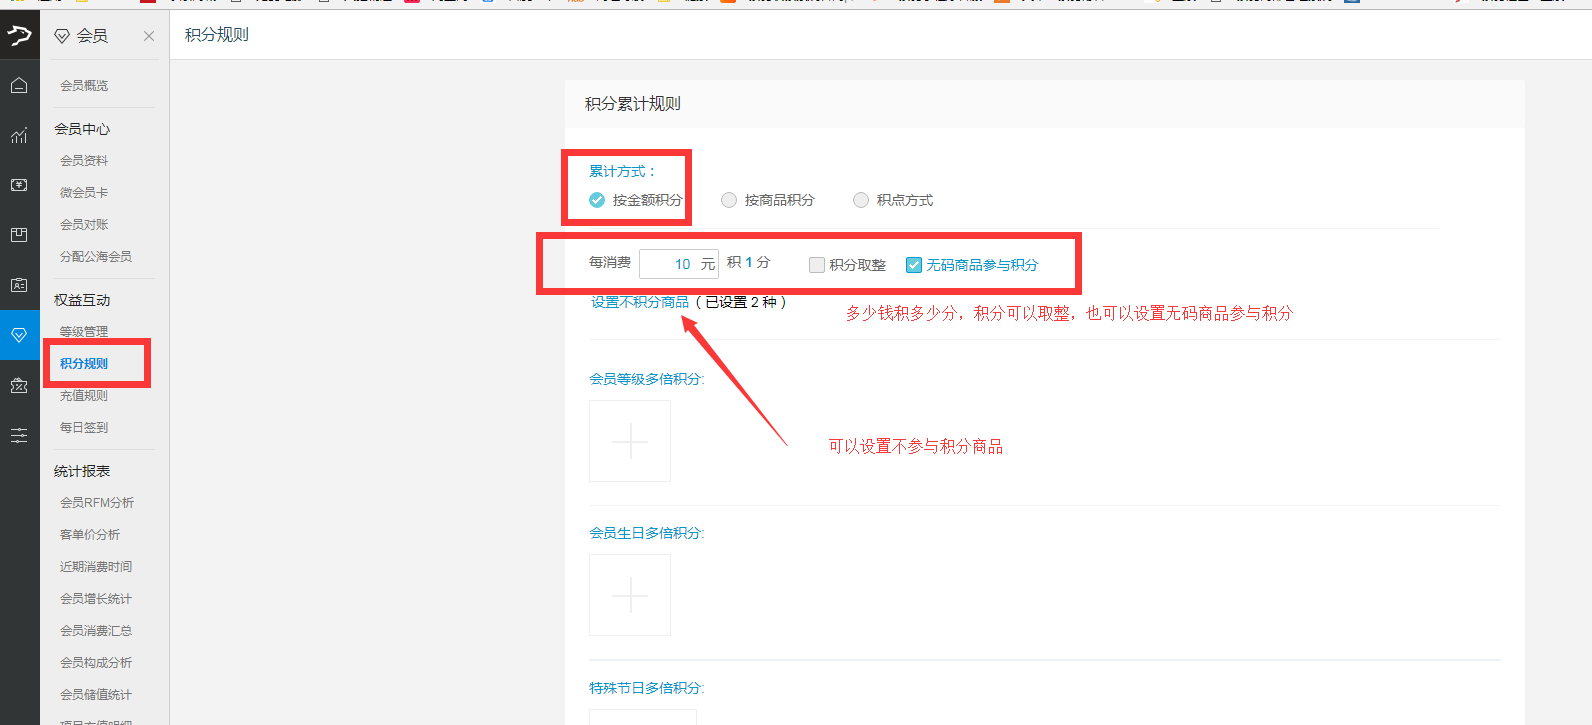
Task: Open 会员储值统计 report
Action: tap(96, 695)
